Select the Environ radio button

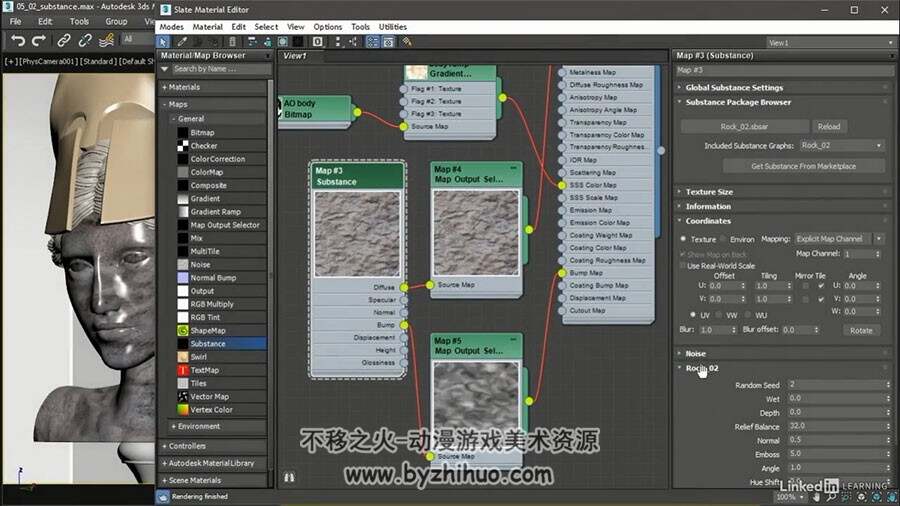[723, 239]
